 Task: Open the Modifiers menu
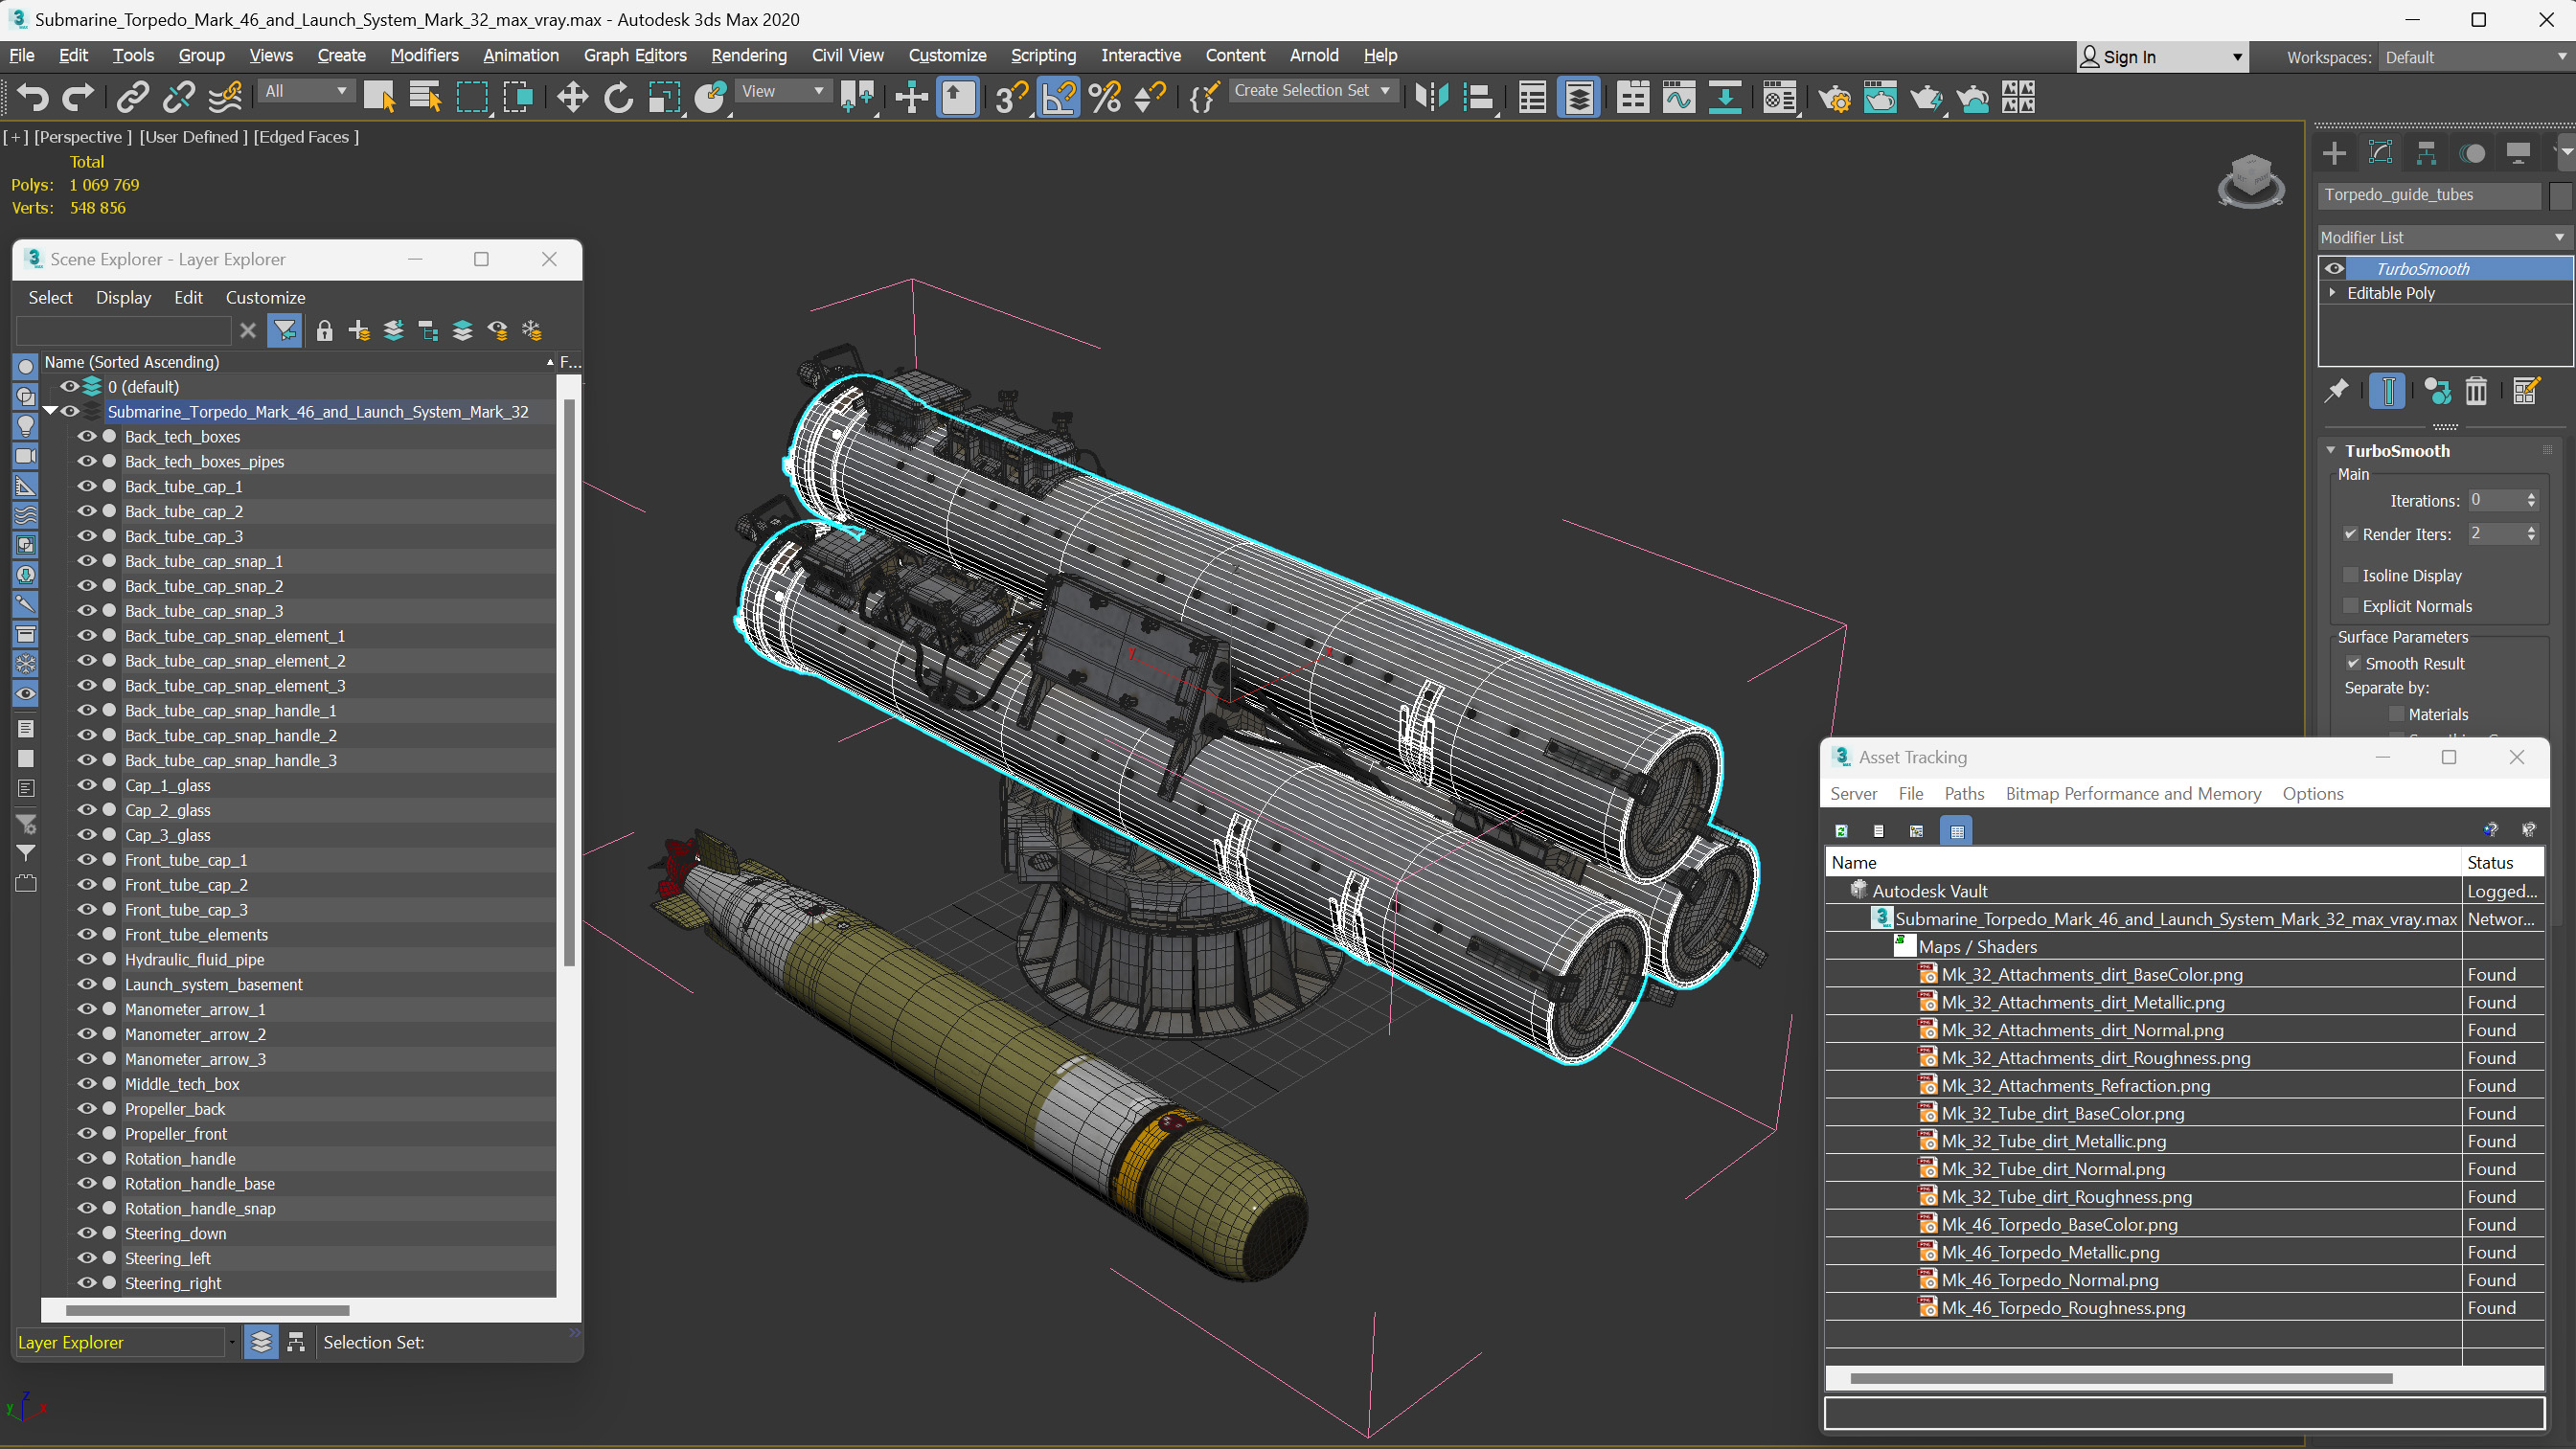pyautogui.click(x=424, y=56)
